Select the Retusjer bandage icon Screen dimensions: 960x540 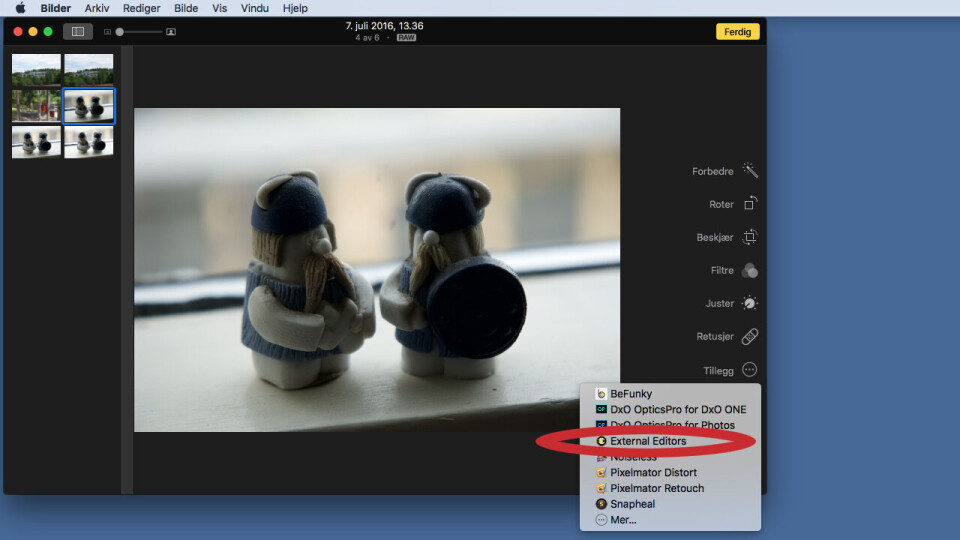[x=750, y=336]
